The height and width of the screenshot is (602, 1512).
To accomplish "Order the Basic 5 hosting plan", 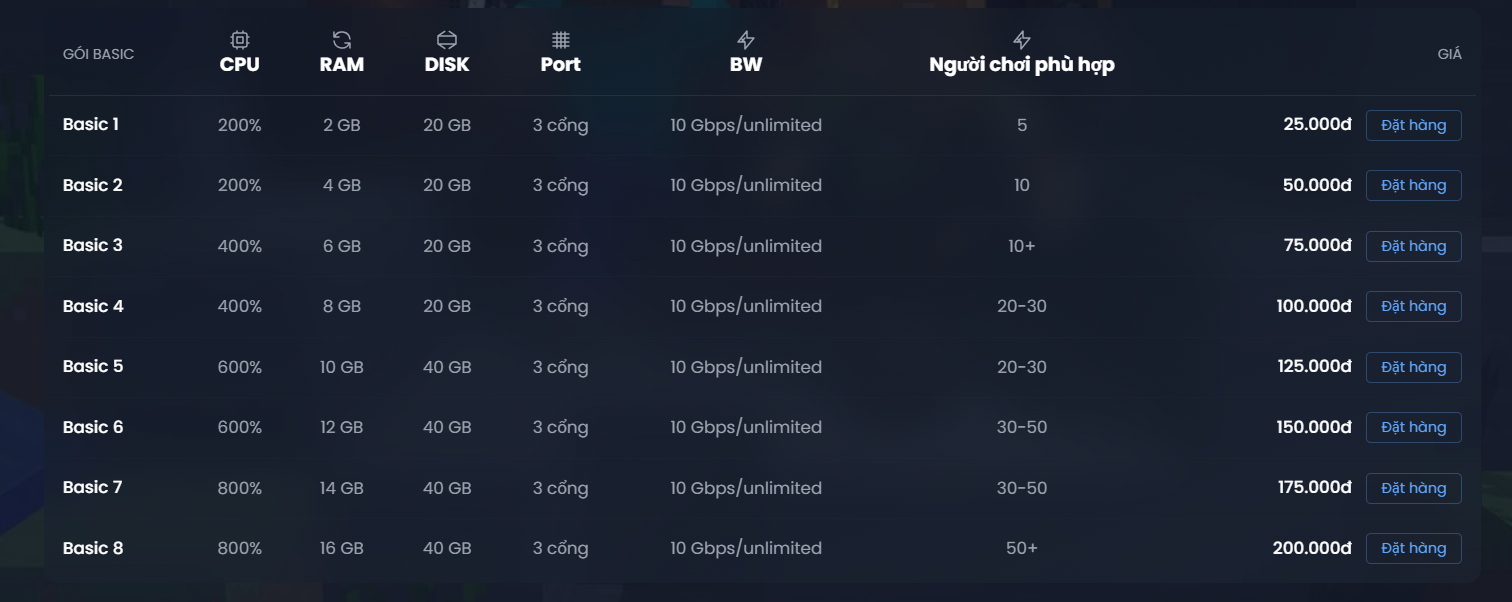I will tap(1413, 367).
